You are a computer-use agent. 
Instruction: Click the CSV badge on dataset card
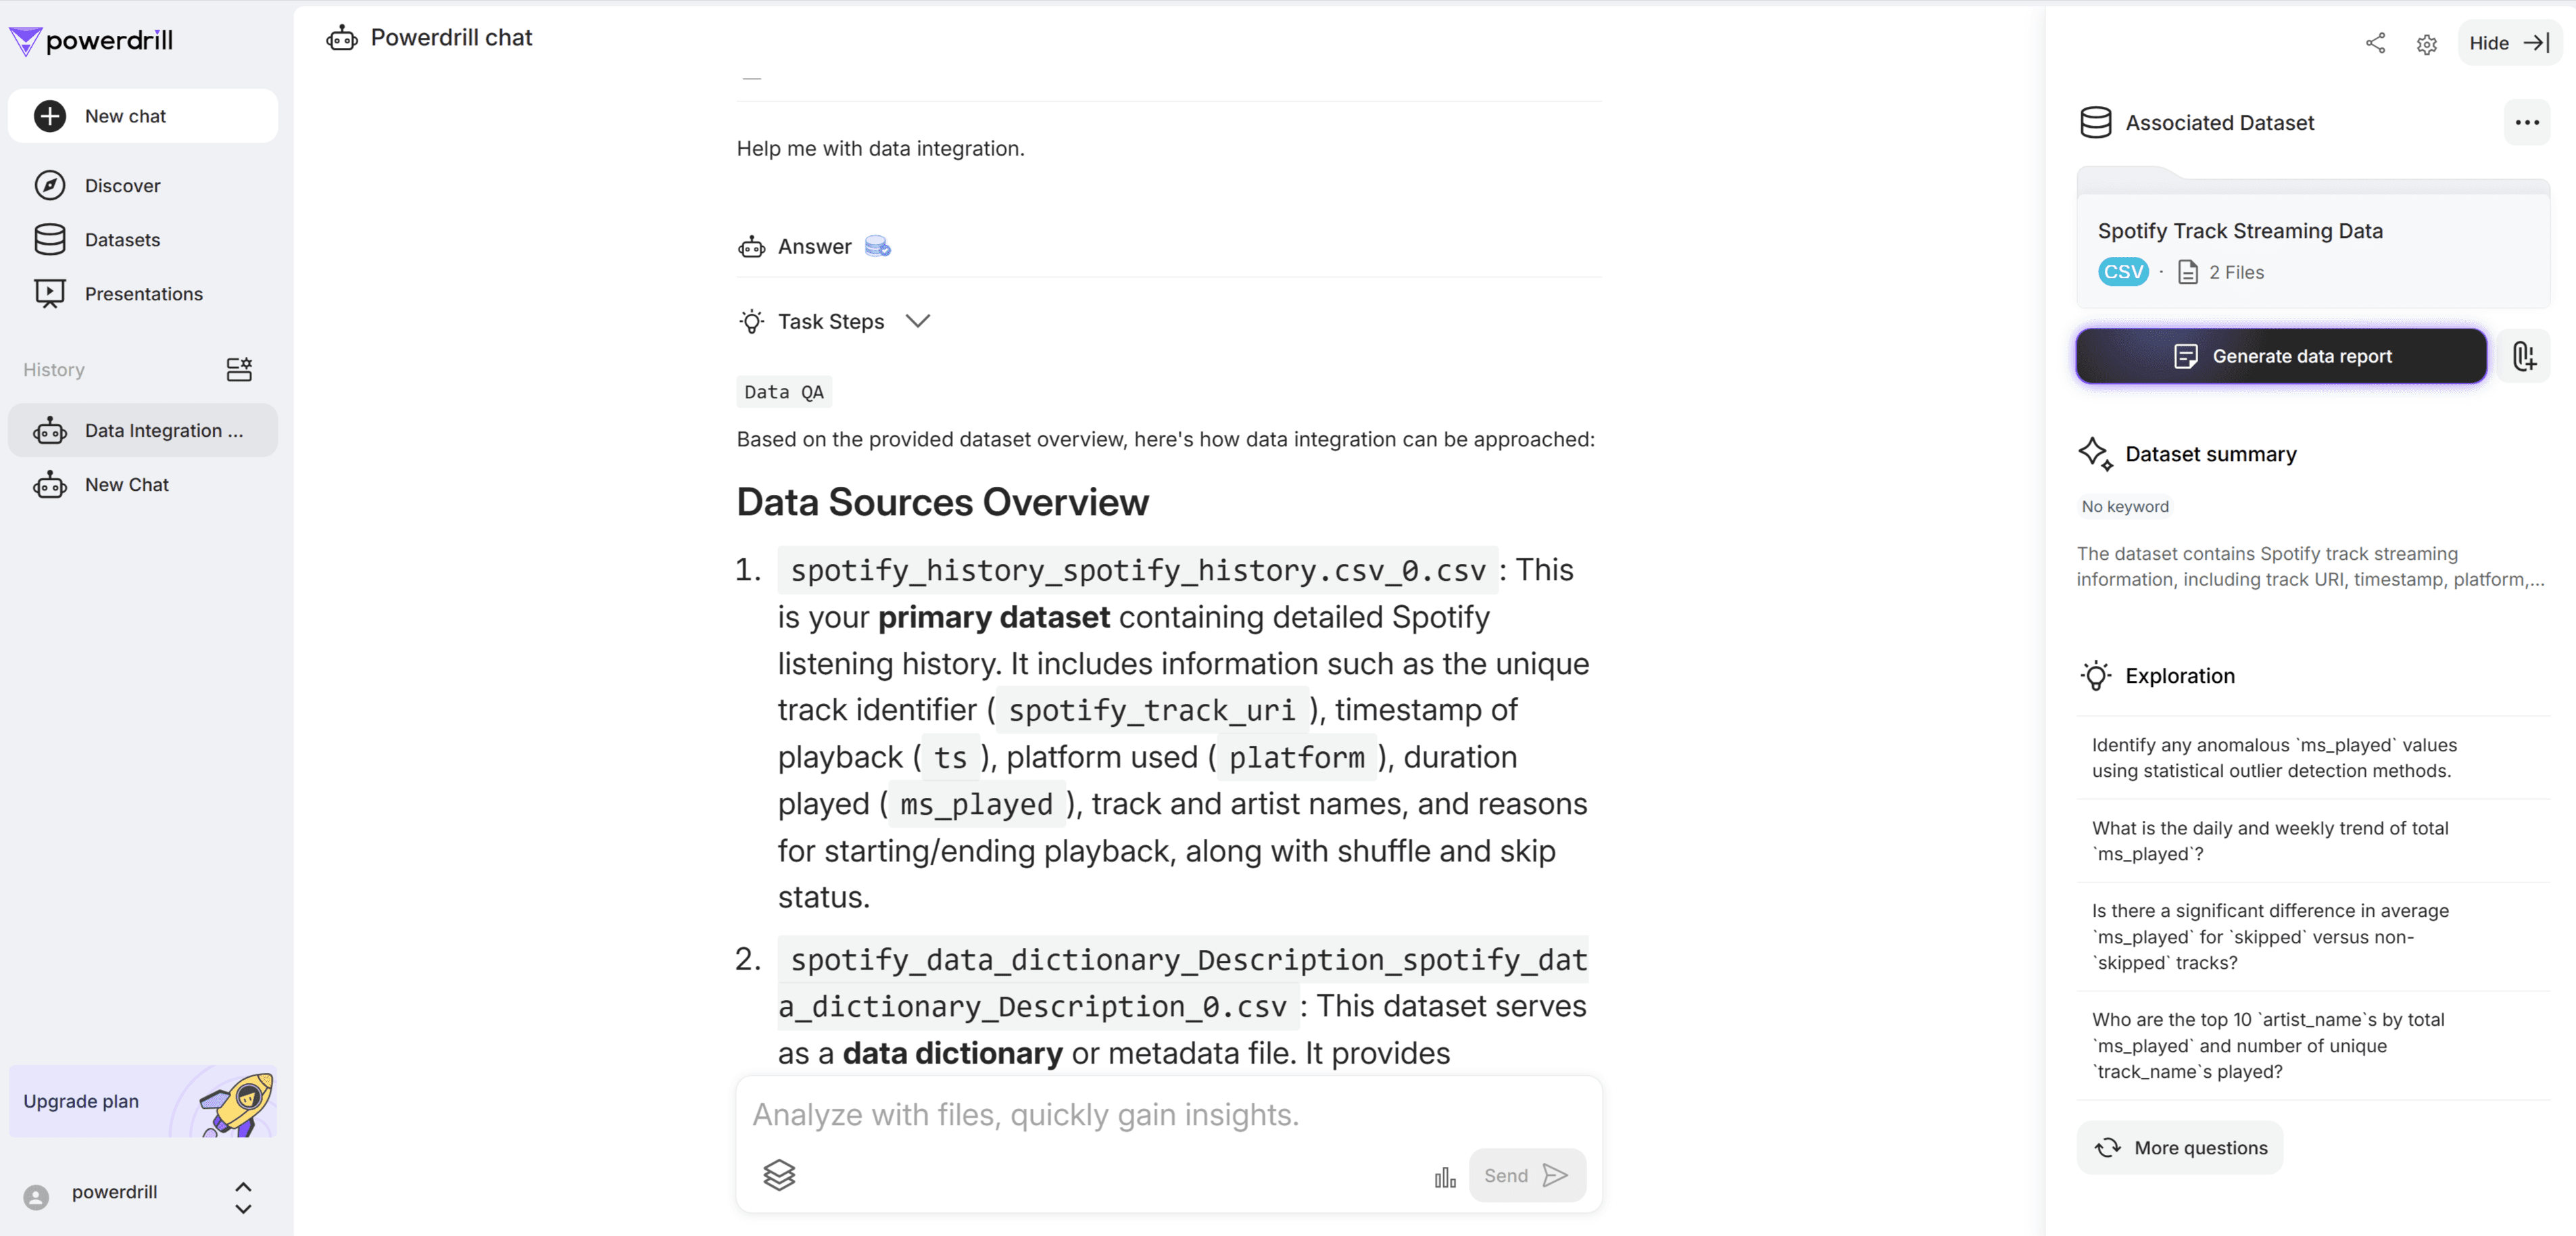[2123, 272]
